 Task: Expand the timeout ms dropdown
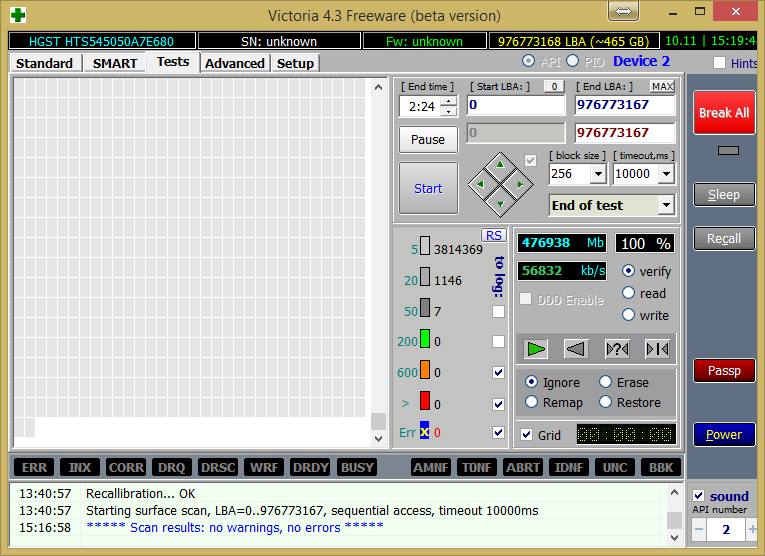[x=667, y=174]
